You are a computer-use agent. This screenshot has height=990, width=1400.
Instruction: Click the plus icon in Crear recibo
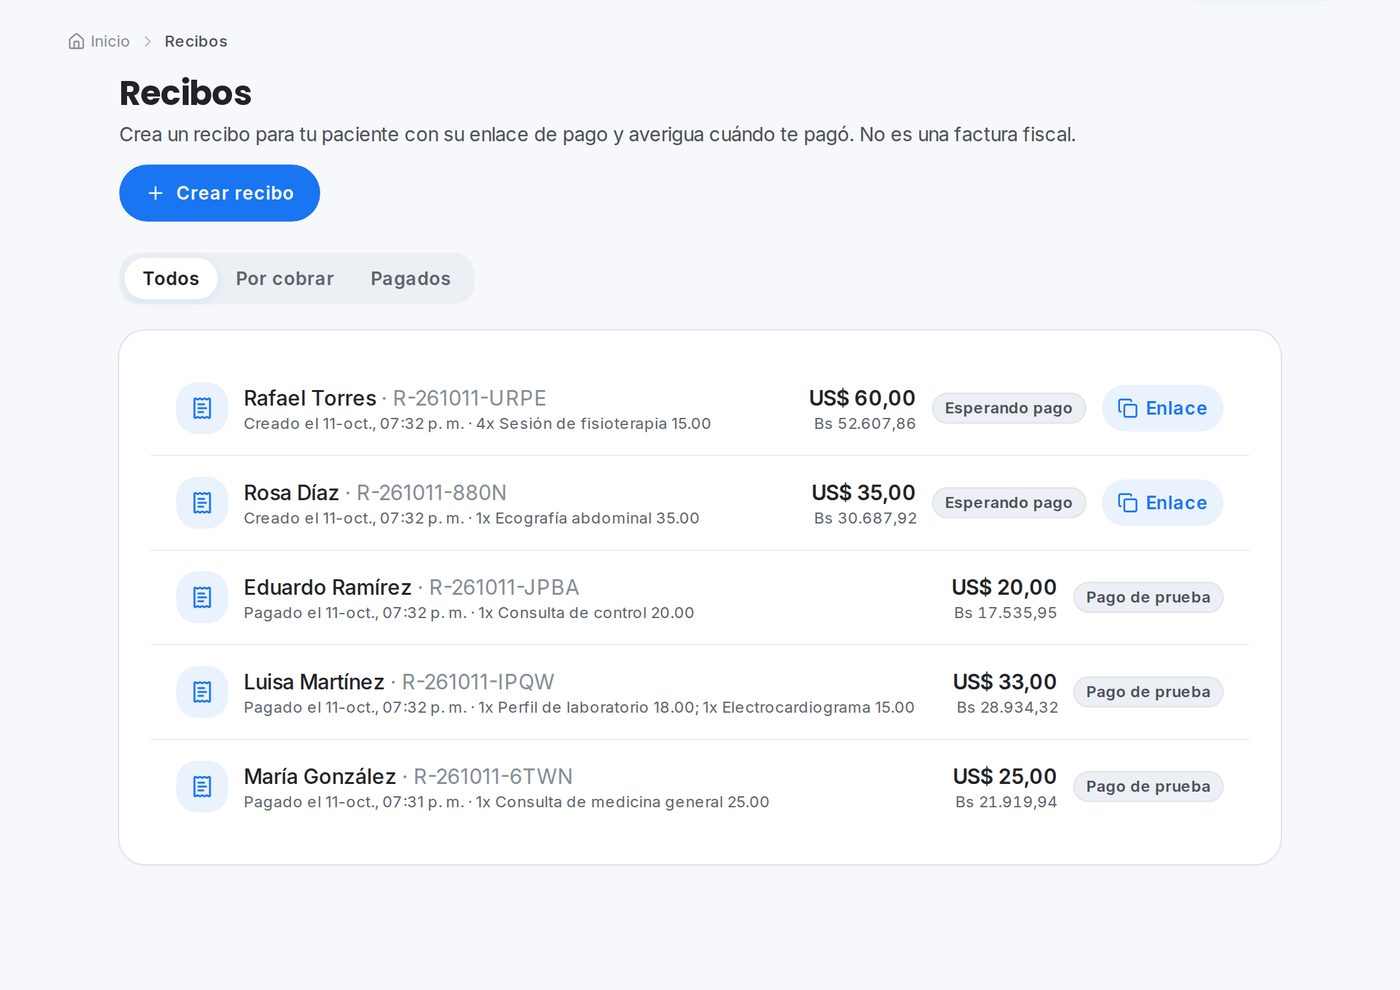click(155, 193)
